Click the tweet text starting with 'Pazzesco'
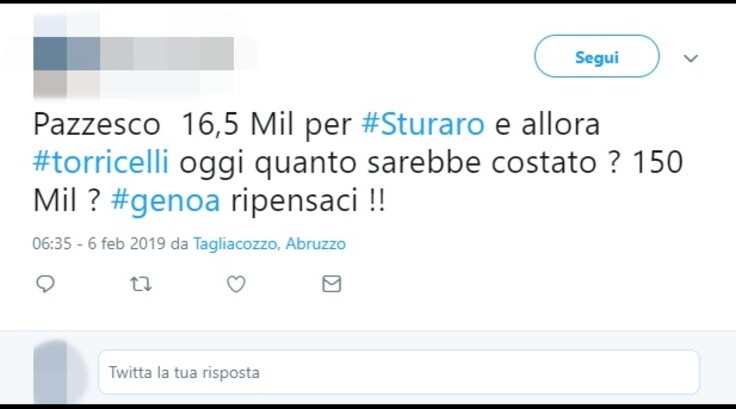 point(358,162)
